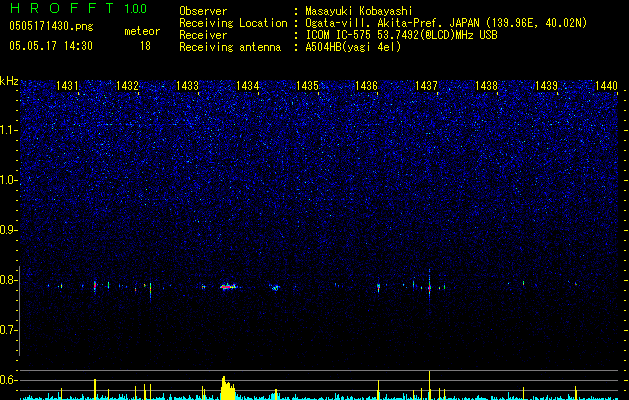
Task: Click the 1432 time axis label
Action: pos(127,86)
